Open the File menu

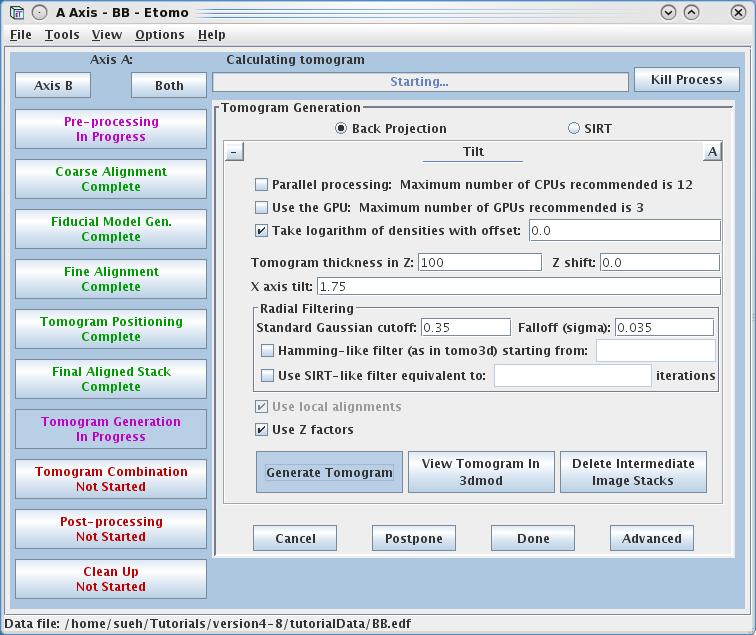(21, 35)
